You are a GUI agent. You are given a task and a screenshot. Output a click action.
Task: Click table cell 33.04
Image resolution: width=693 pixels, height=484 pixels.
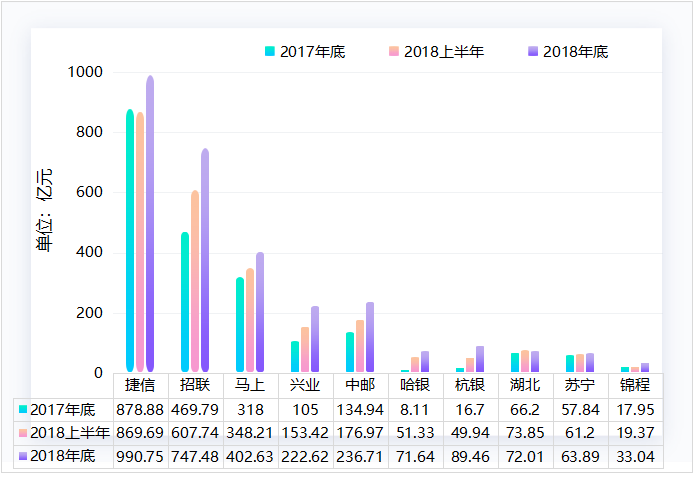(x=636, y=456)
